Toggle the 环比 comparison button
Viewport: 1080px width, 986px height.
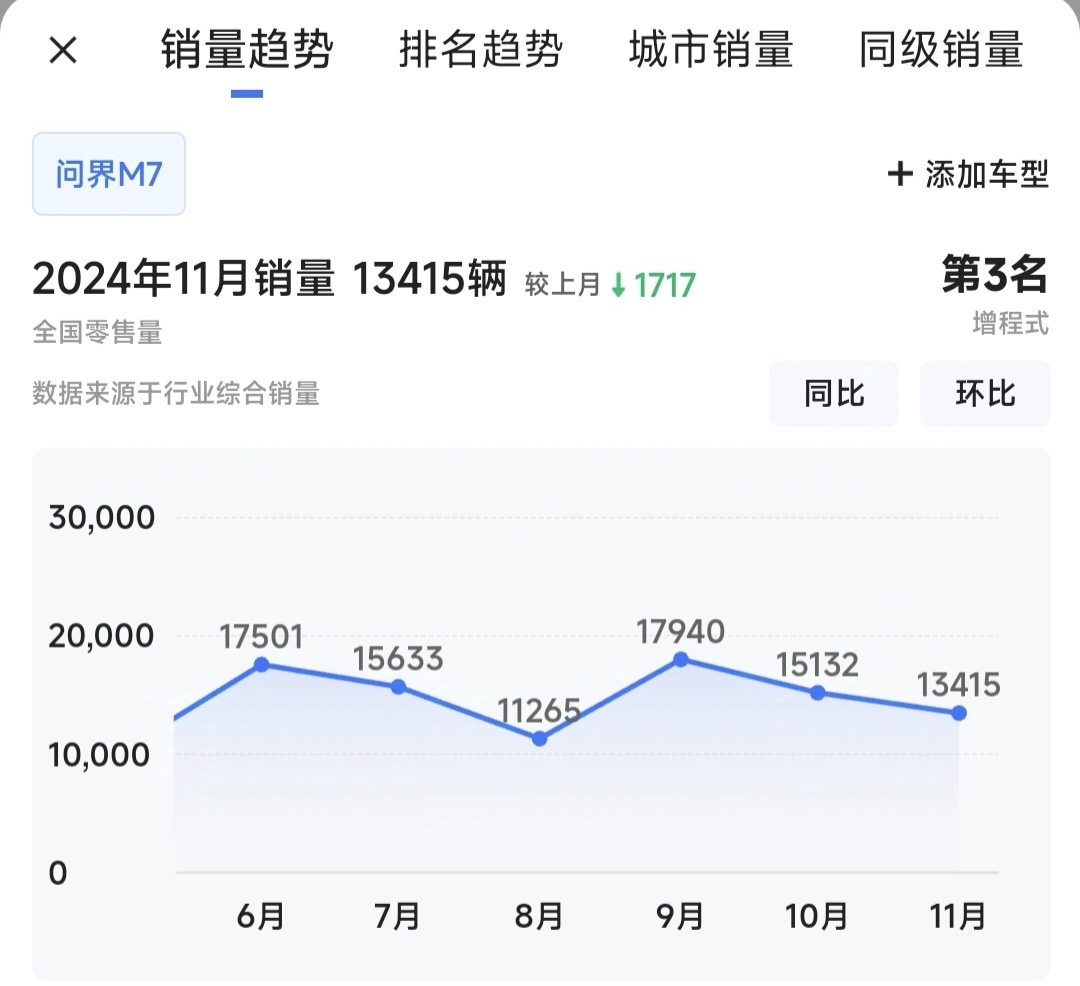point(985,394)
